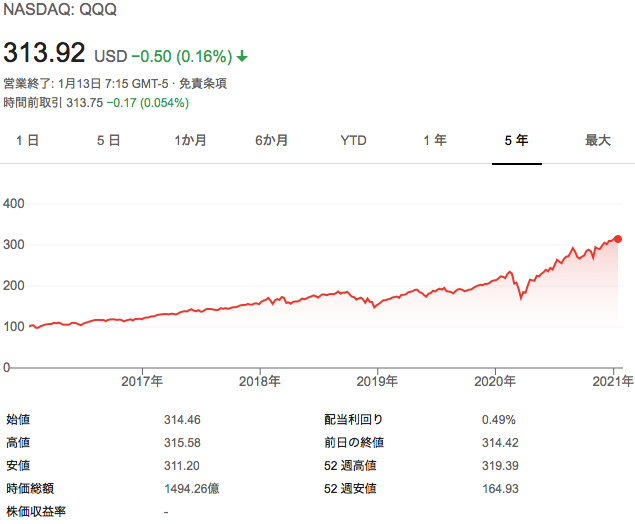The height and width of the screenshot is (524, 635).
Task: Click the NASDAQ: QQQ ticker heading
Action: [x=60, y=9]
